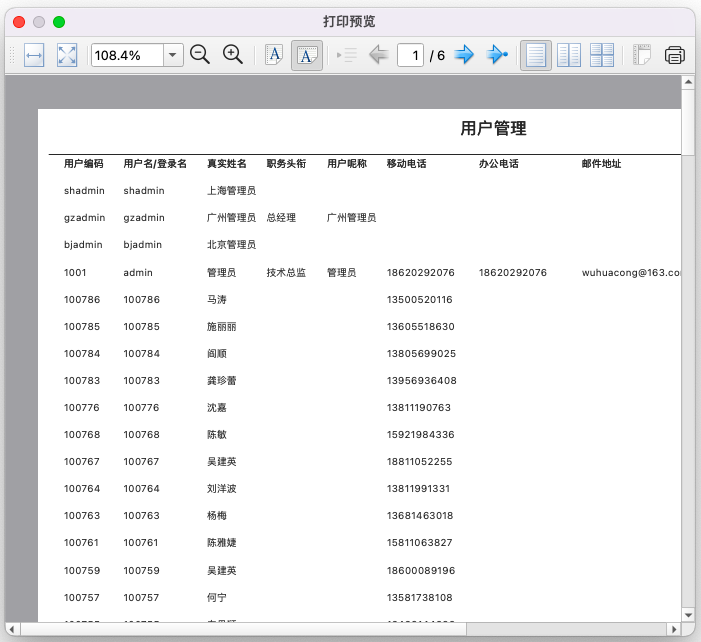Open the page setup dialog
The width and height of the screenshot is (701, 642).
click(x=642, y=56)
